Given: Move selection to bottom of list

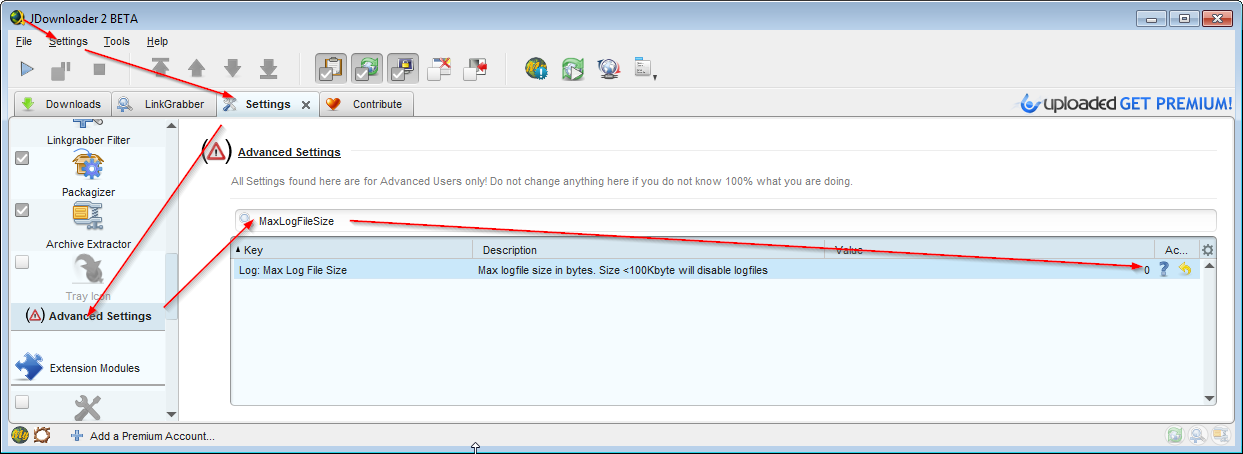Looking at the screenshot, I should pos(269,68).
